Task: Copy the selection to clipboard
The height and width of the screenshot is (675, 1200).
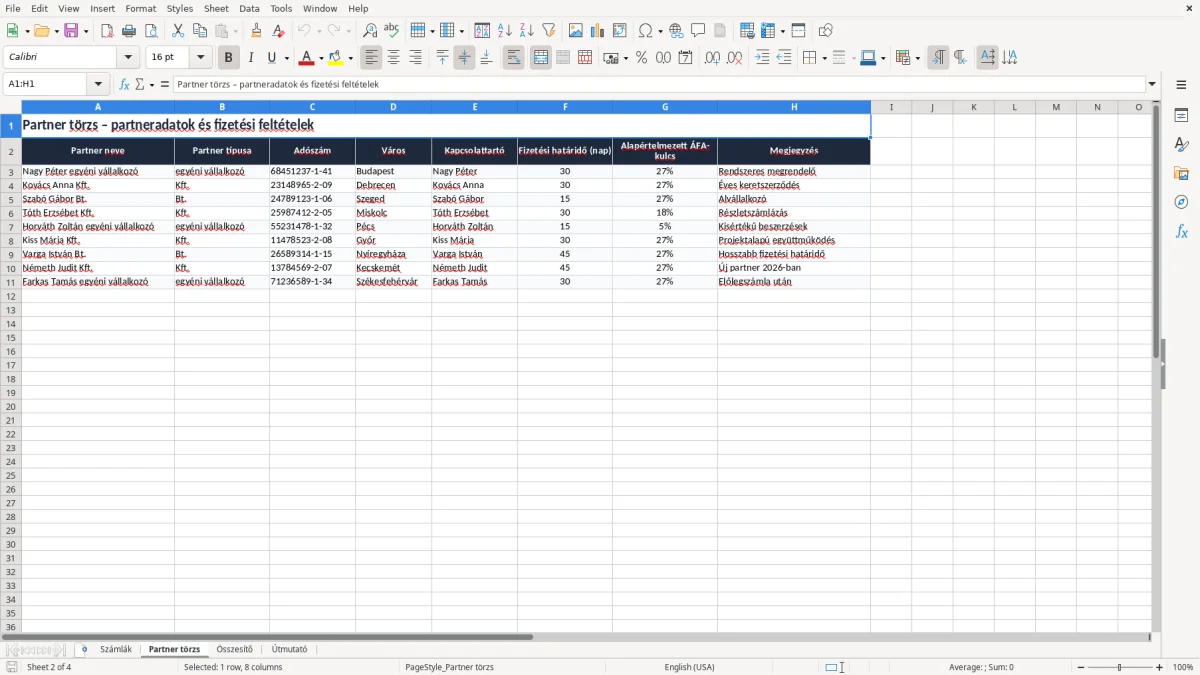Action: tap(200, 31)
